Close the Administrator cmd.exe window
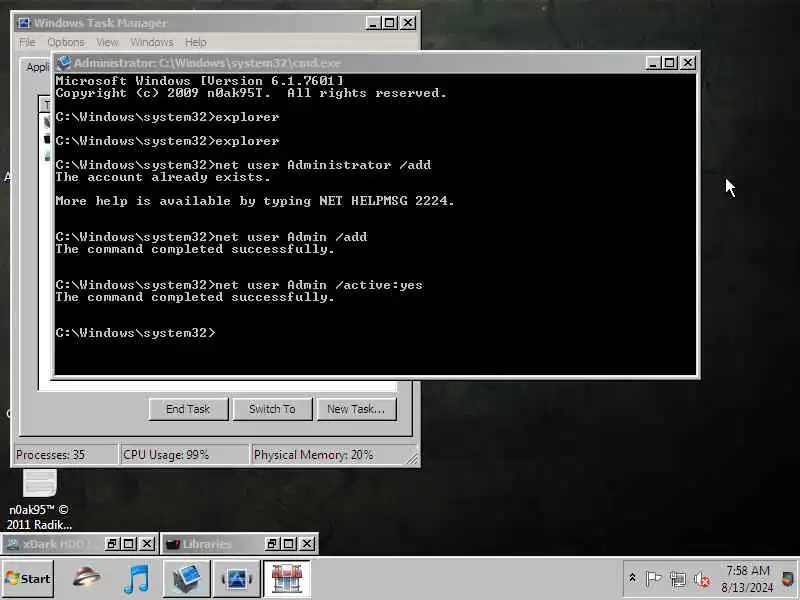The height and width of the screenshot is (600, 800). [688, 63]
